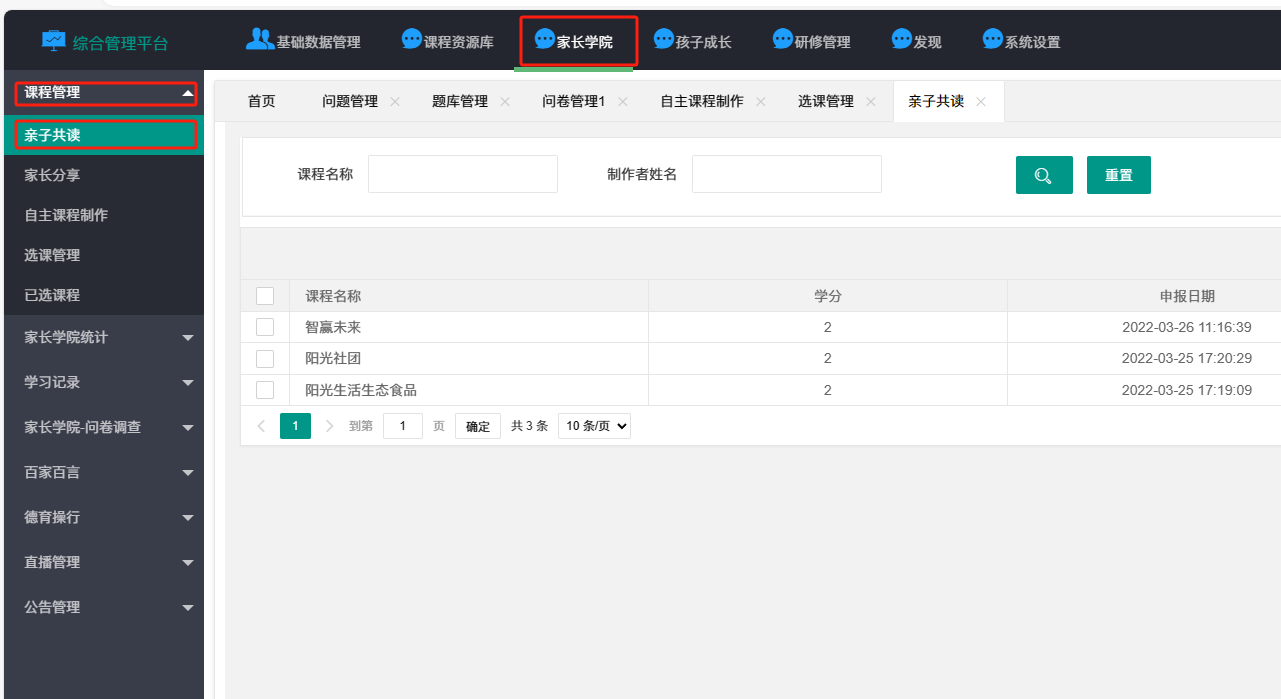Image resolution: width=1281 pixels, height=699 pixels.
Task: Click 综合管理平台 title text
Action: click(120, 43)
